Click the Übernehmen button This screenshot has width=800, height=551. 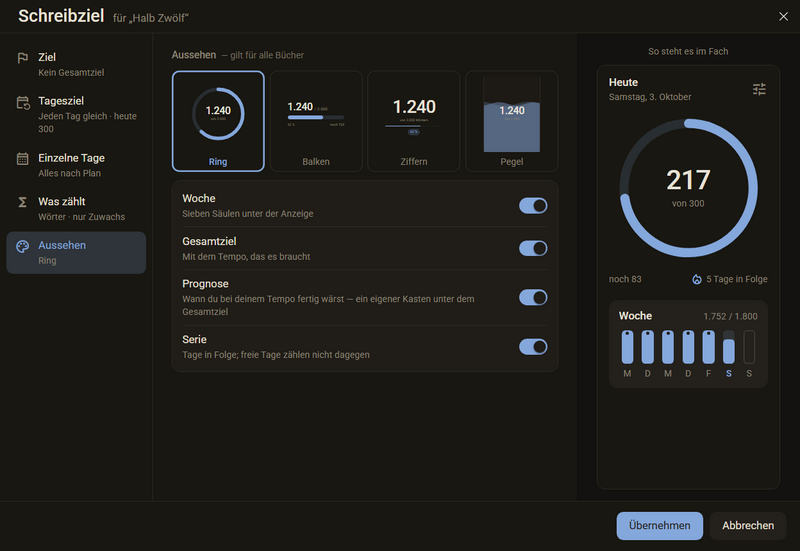click(x=659, y=525)
